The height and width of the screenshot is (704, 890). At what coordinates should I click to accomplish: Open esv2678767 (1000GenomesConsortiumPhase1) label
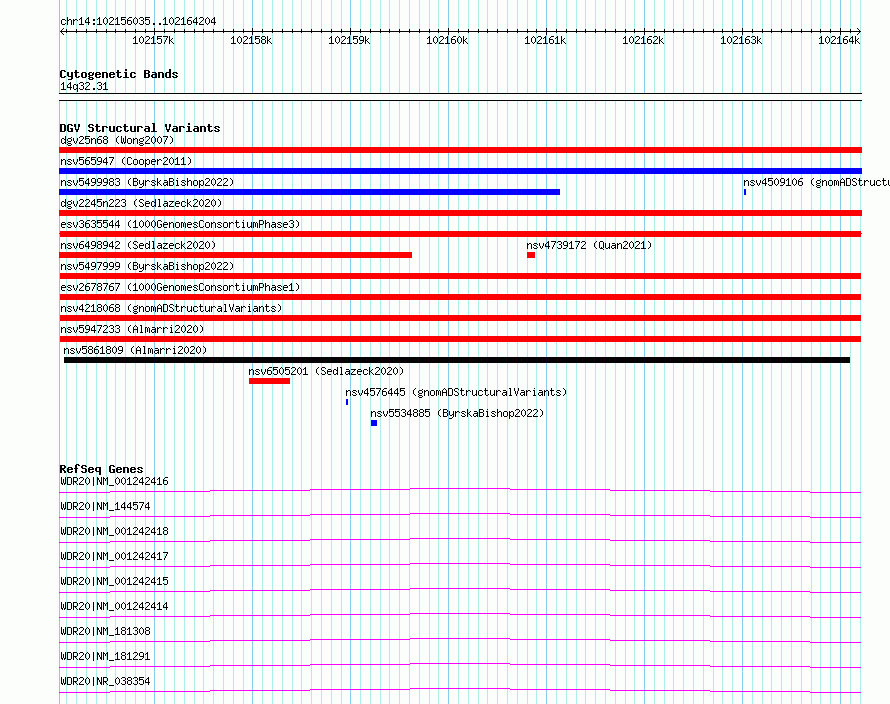[x=180, y=287]
